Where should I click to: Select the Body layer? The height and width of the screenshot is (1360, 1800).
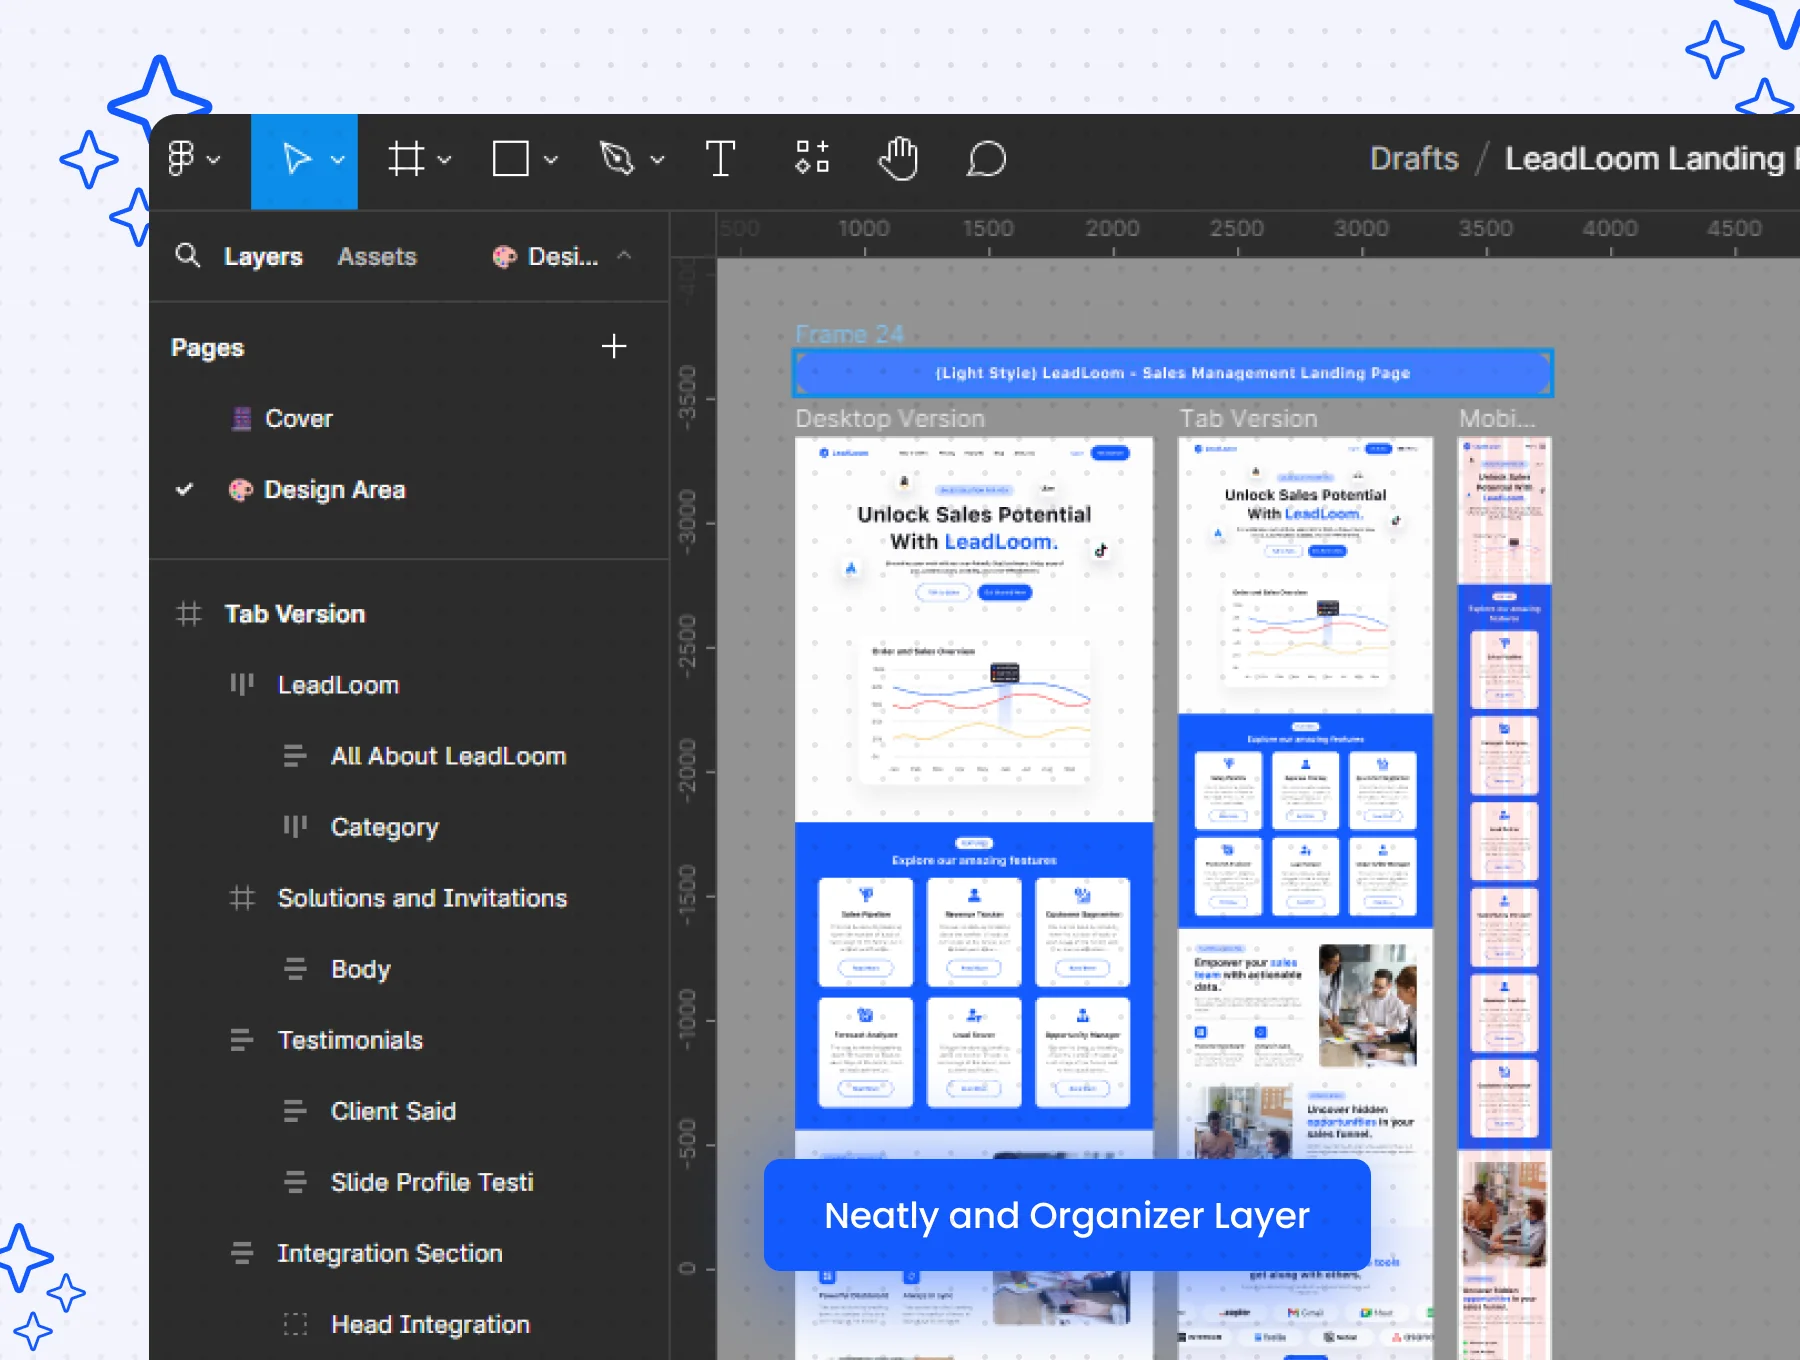361,970
